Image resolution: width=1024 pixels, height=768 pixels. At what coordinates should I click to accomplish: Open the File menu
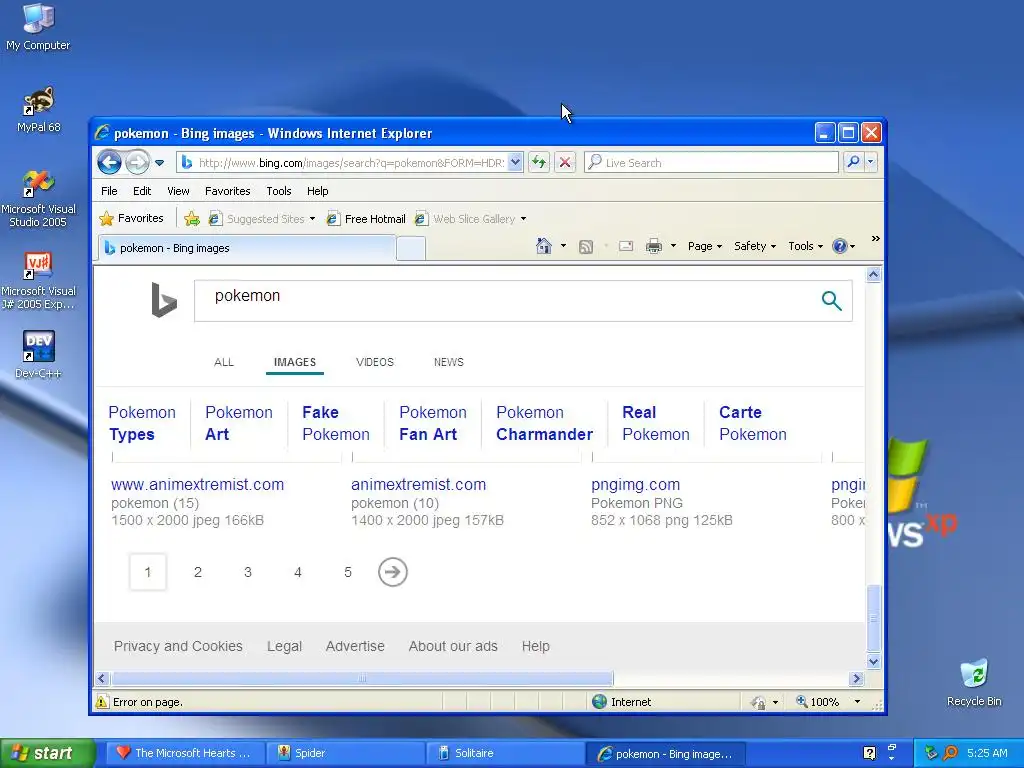(x=109, y=191)
